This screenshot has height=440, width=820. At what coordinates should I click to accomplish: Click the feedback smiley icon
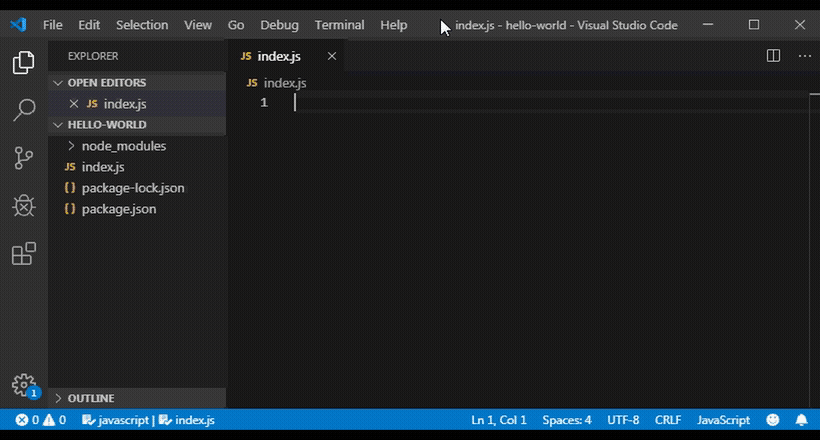[x=772, y=420]
